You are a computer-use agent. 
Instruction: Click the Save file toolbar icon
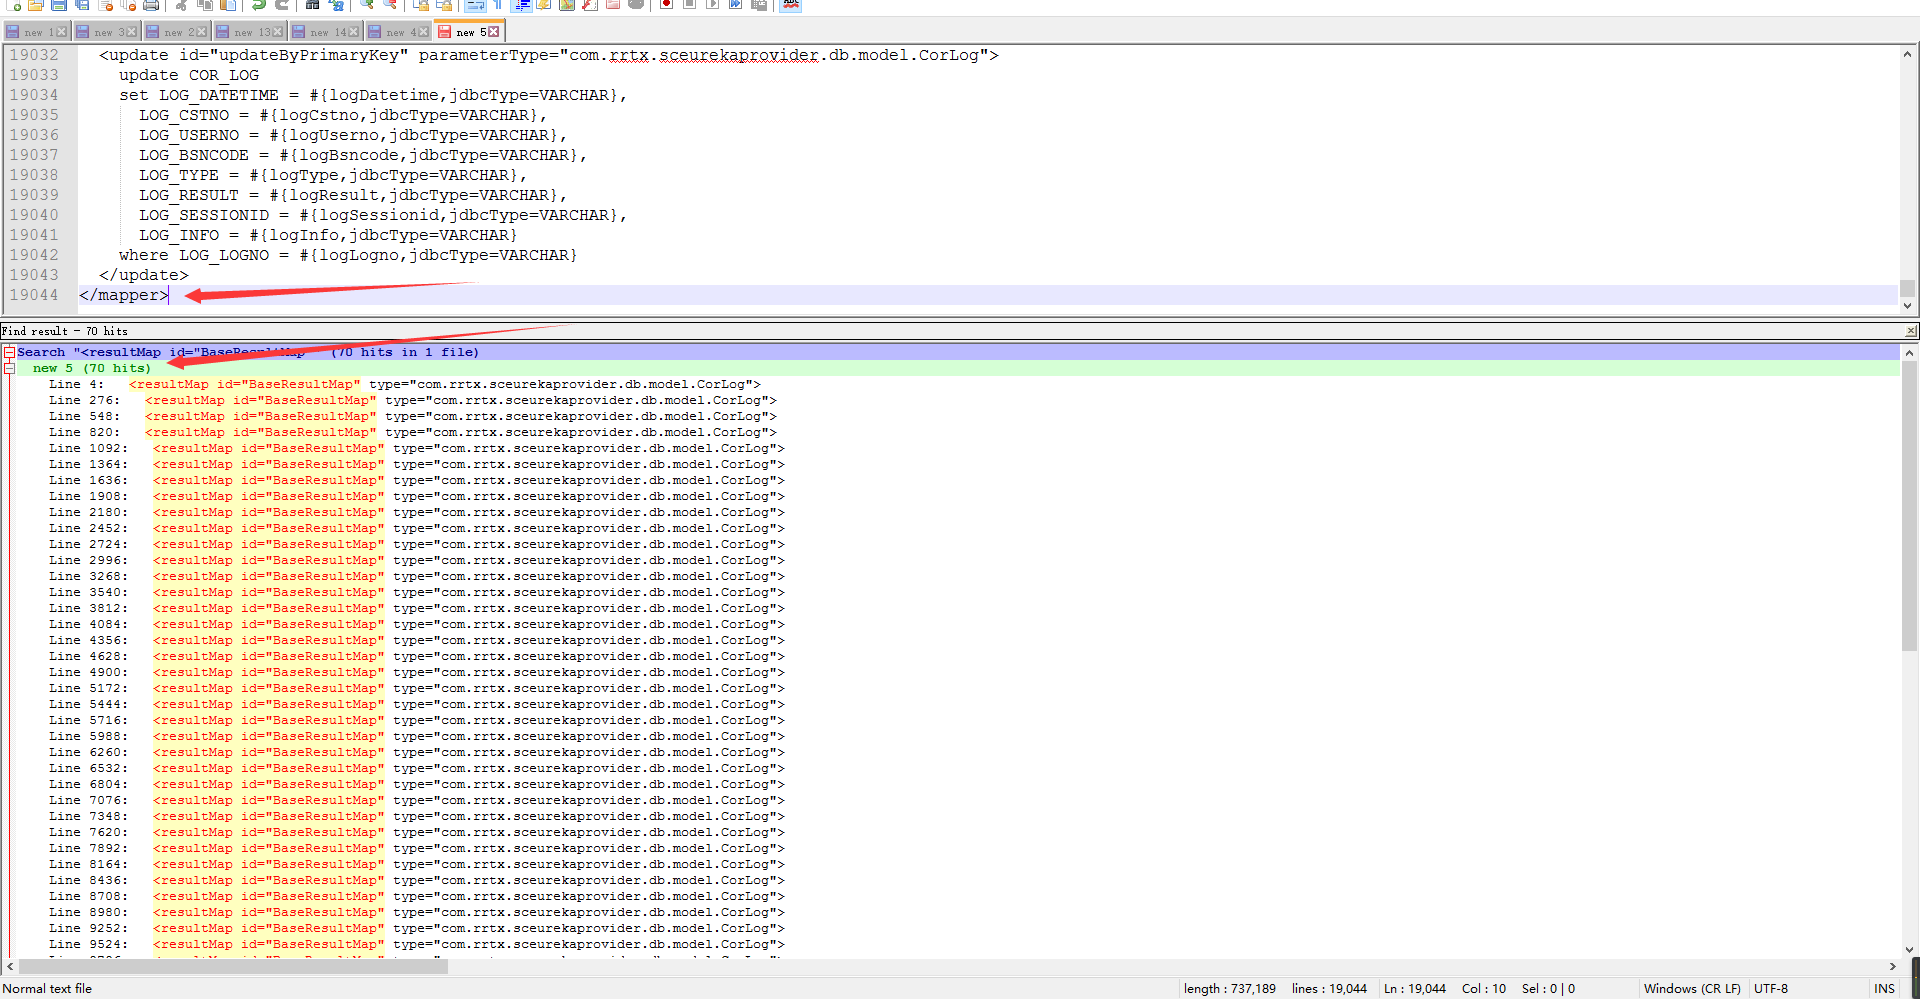(x=59, y=5)
